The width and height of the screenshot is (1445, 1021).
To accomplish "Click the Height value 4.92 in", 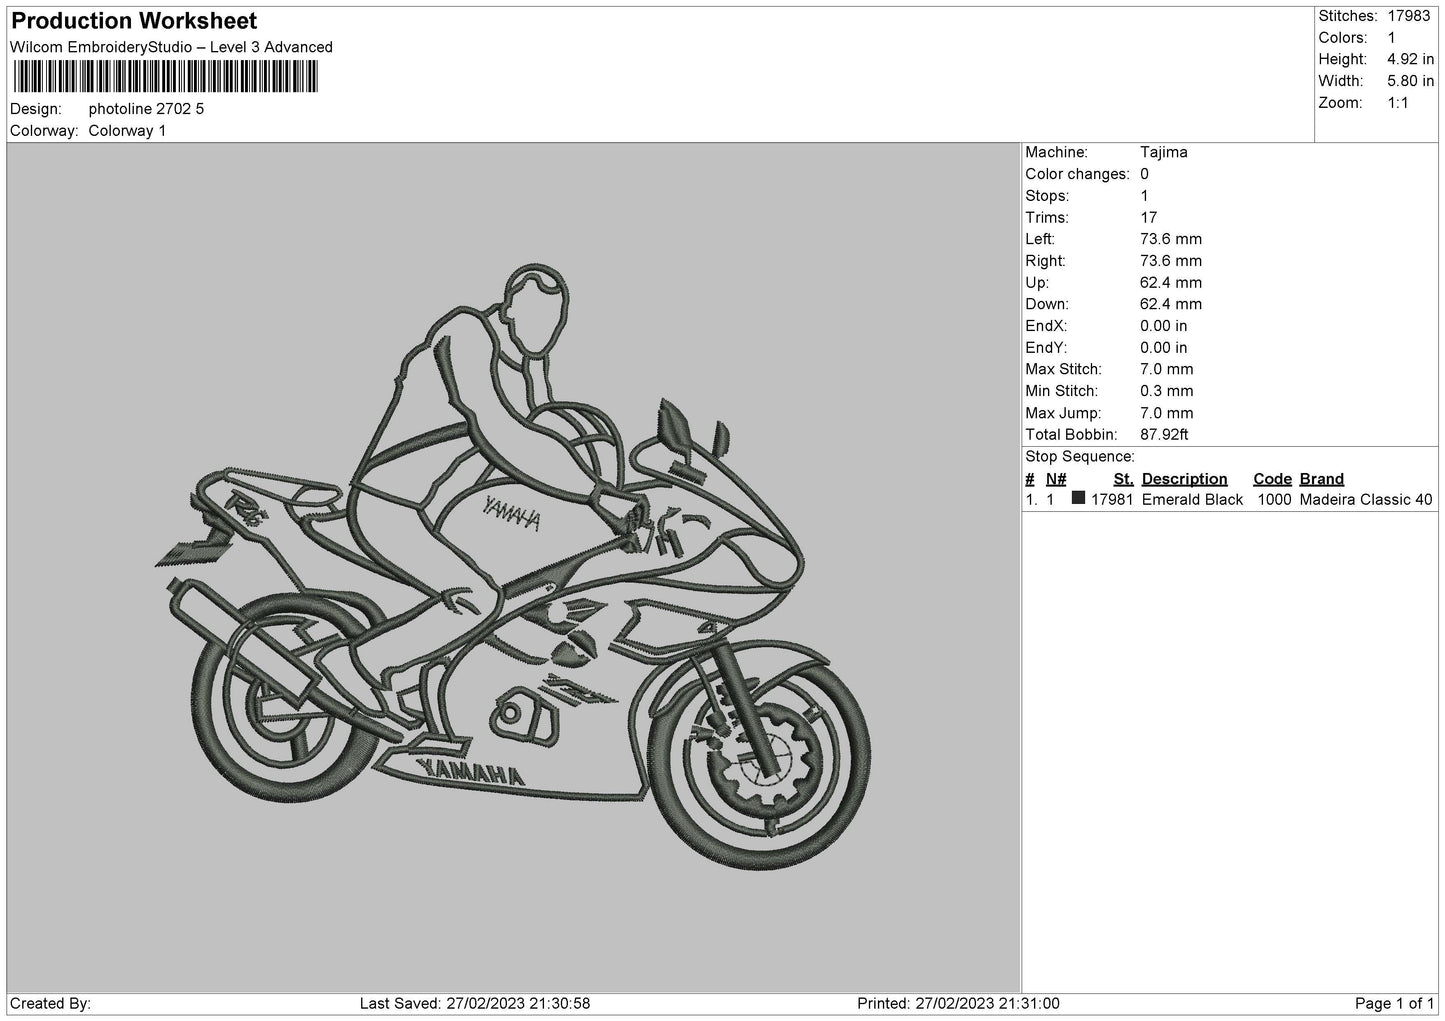I will (x=1410, y=60).
